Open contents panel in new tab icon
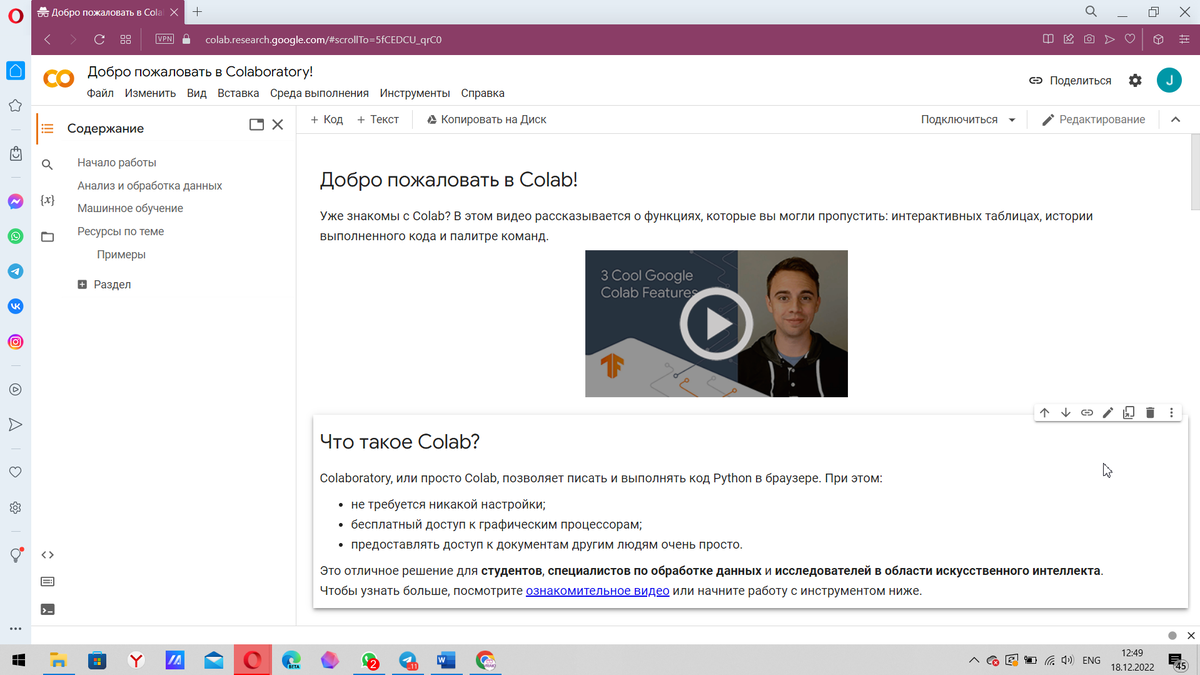Viewport: 1200px width, 675px height. pos(256,125)
